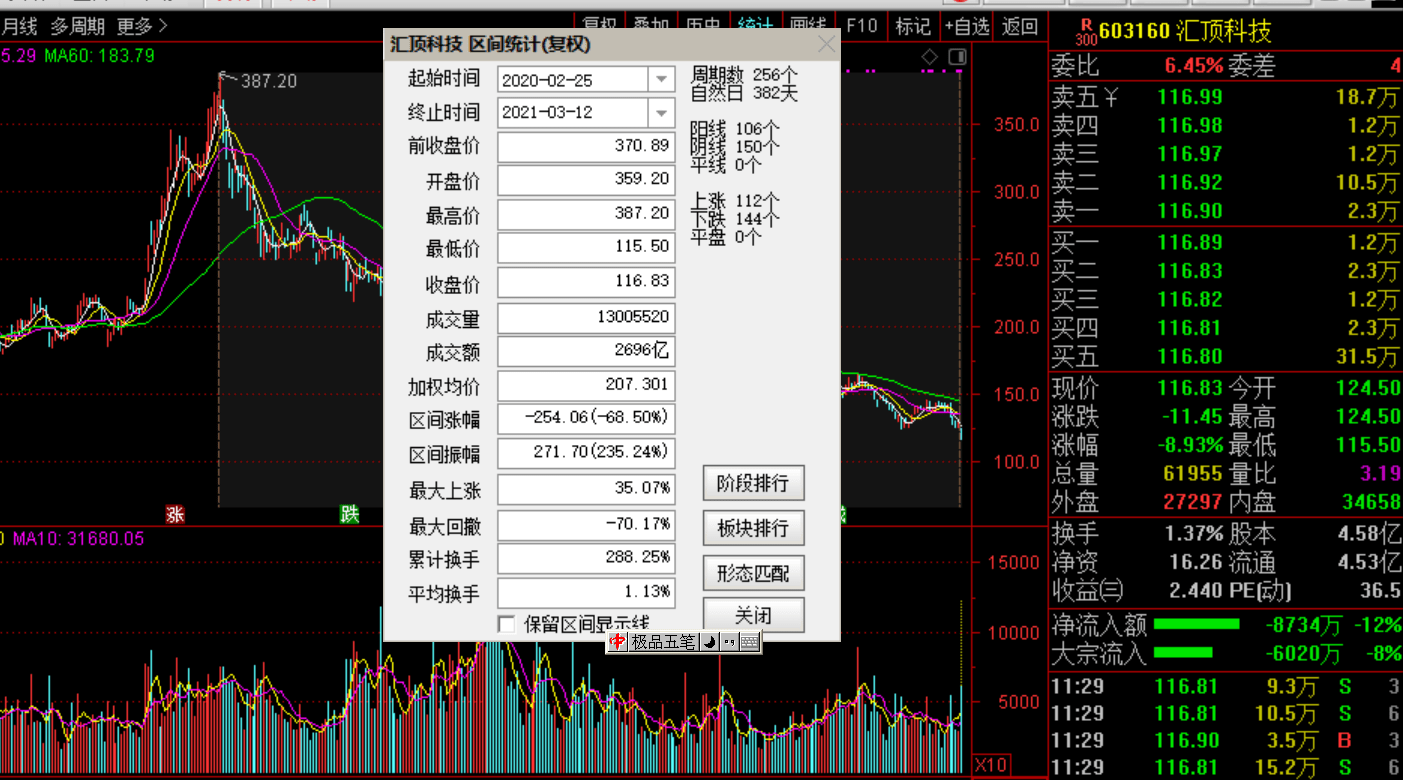The image size is (1403, 780).
Task: Open the 终止时间 date dropdown
Action: pyautogui.click(x=659, y=112)
